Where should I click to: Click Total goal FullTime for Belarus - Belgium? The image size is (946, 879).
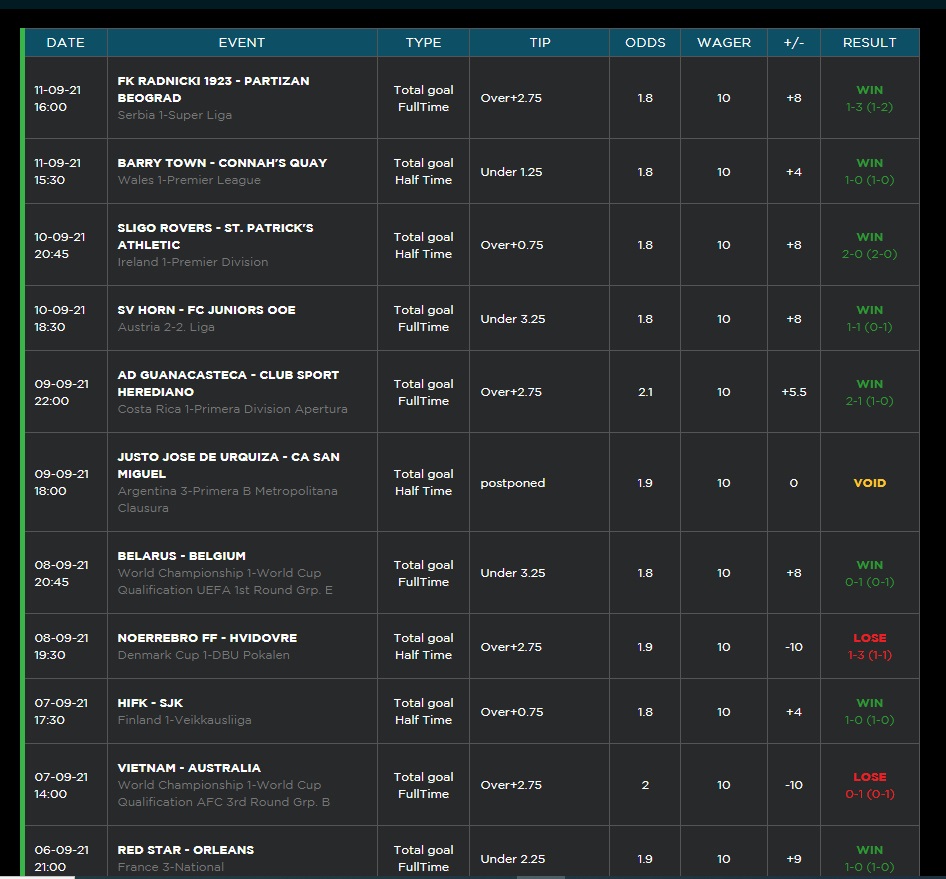click(x=424, y=574)
